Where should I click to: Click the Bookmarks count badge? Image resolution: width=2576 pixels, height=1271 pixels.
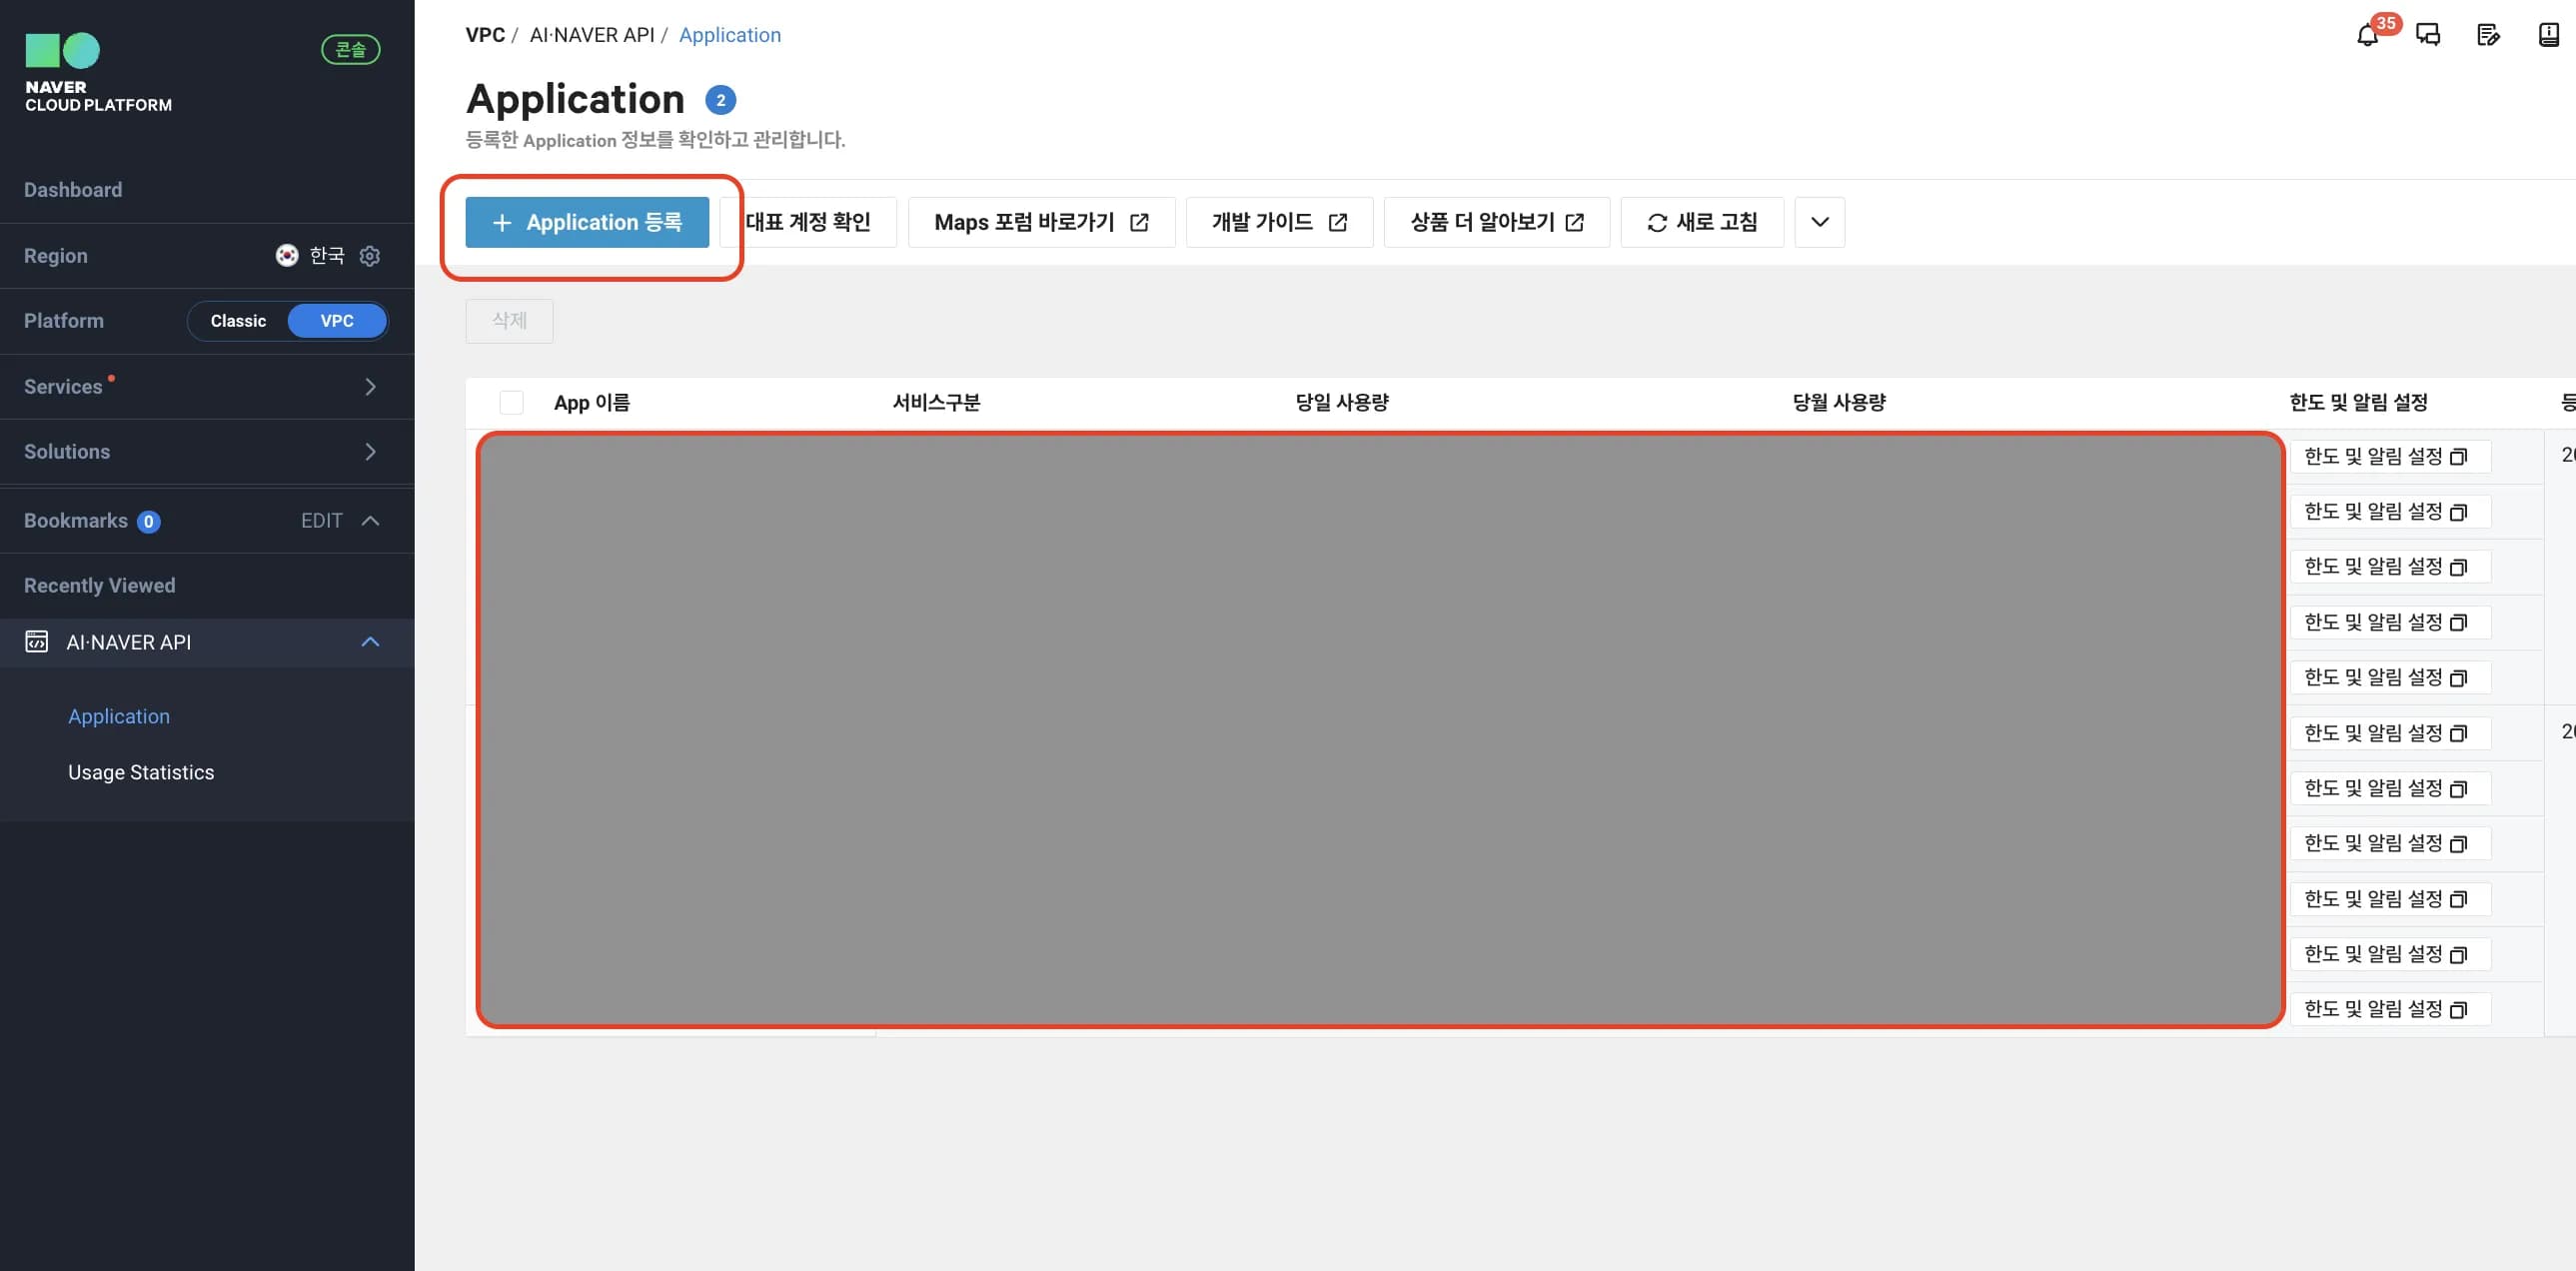pyautogui.click(x=148, y=522)
